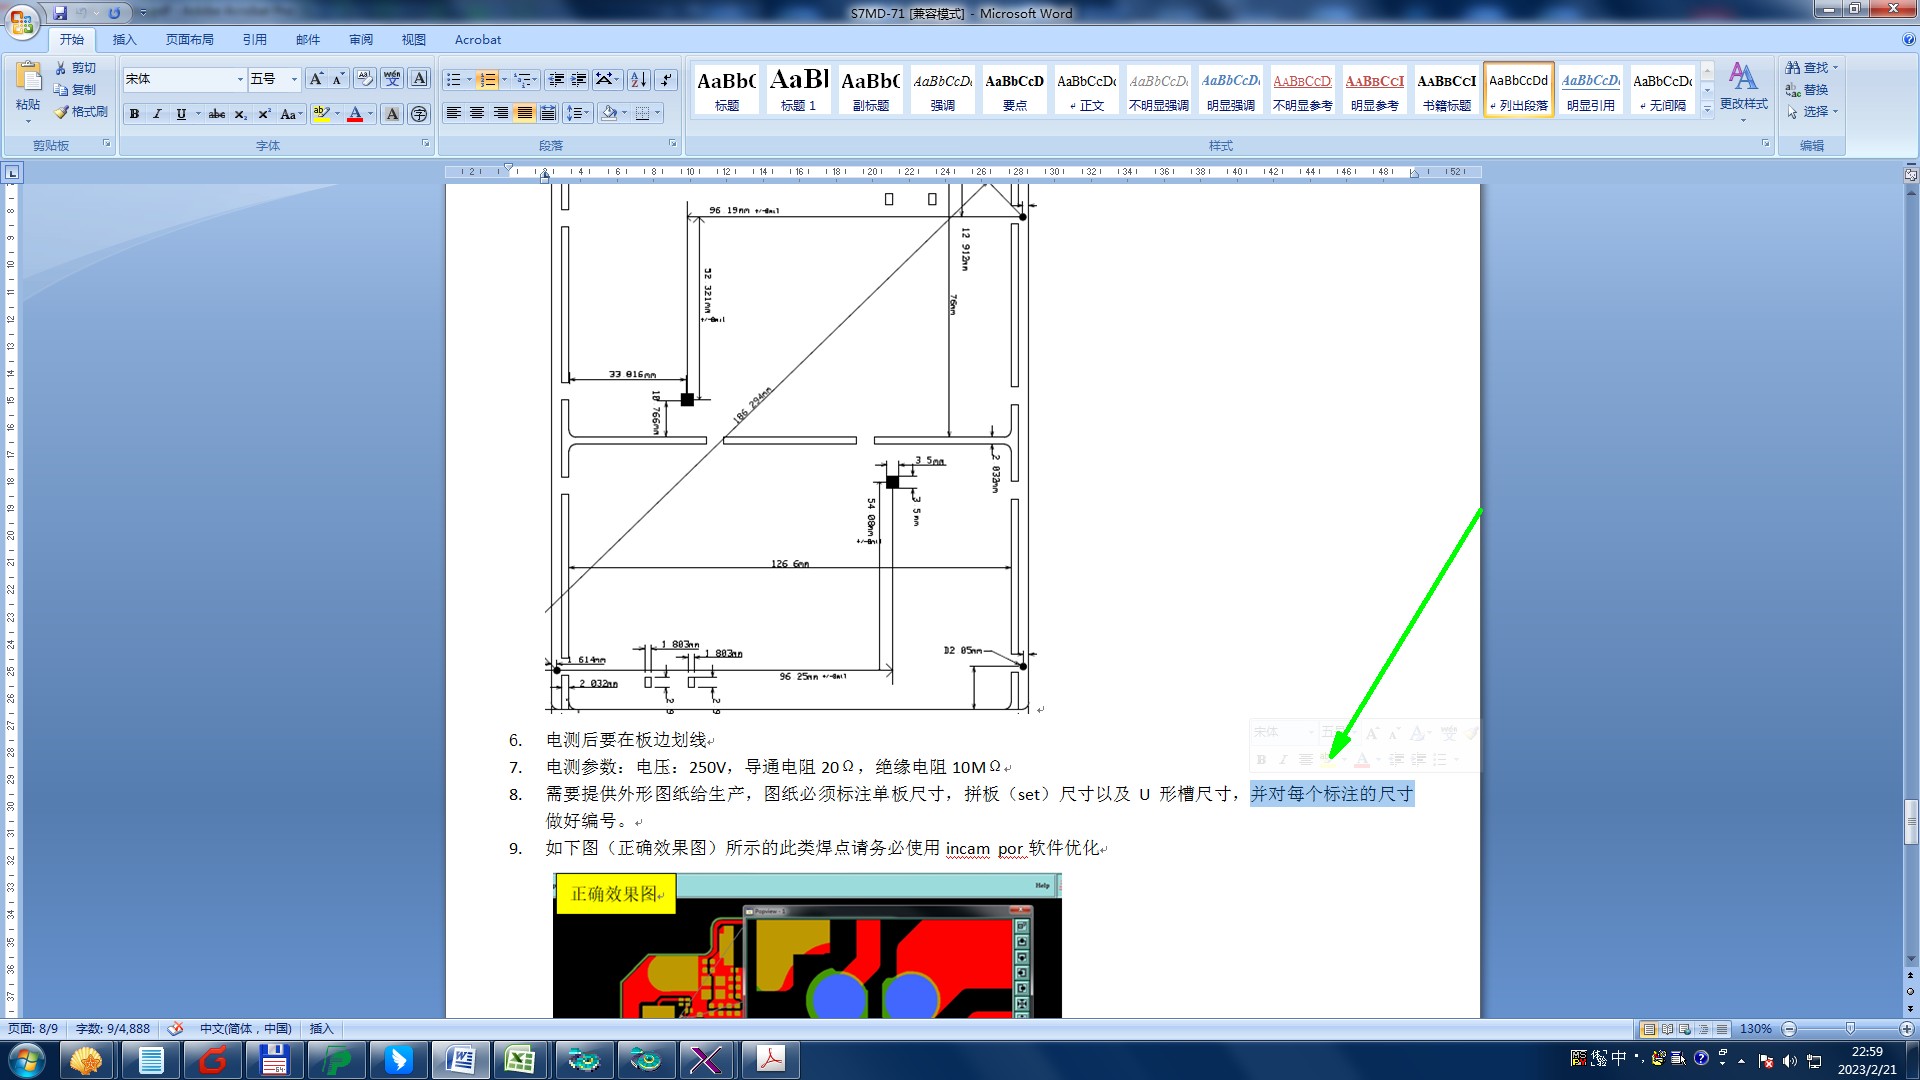The height and width of the screenshot is (1080, 1920).
Task: Toggle bold formatting button
Action: [x=134, y=114]
